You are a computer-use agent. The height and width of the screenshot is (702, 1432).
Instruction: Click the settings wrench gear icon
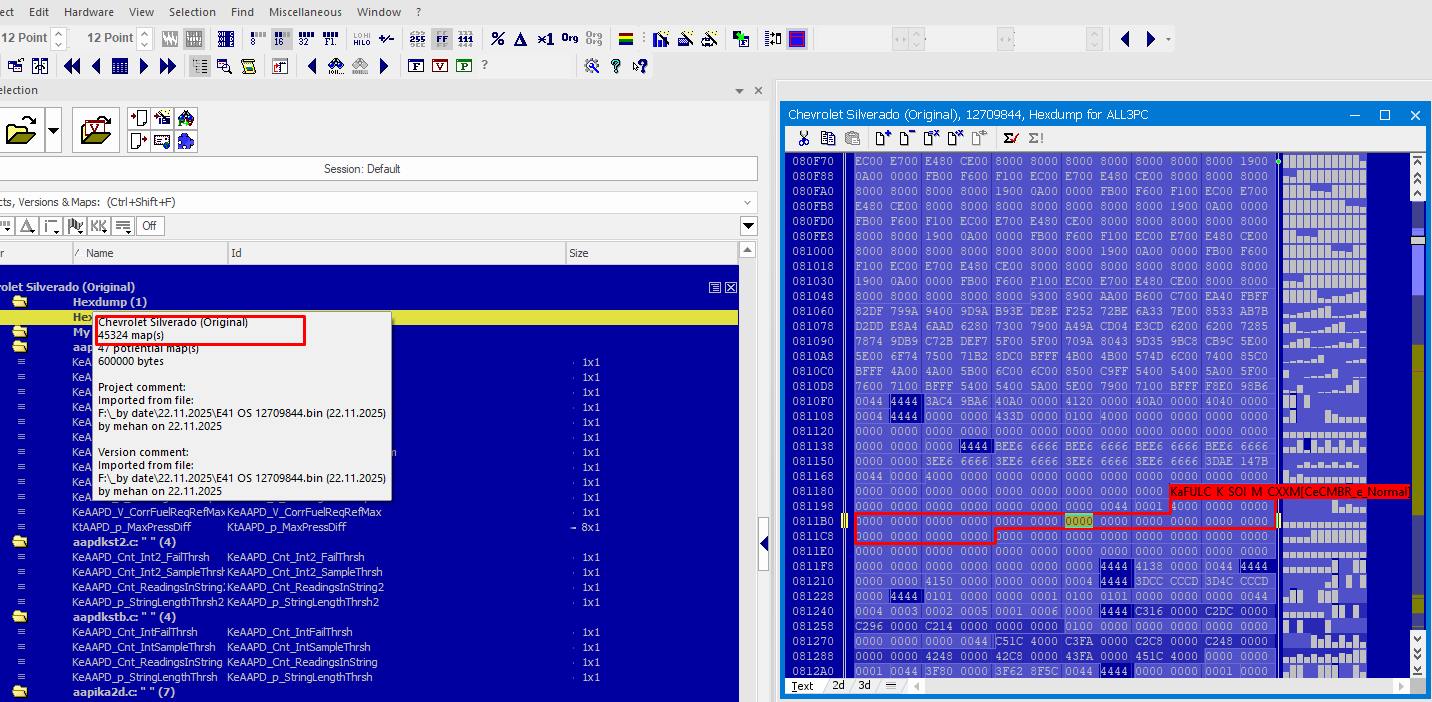592,66
